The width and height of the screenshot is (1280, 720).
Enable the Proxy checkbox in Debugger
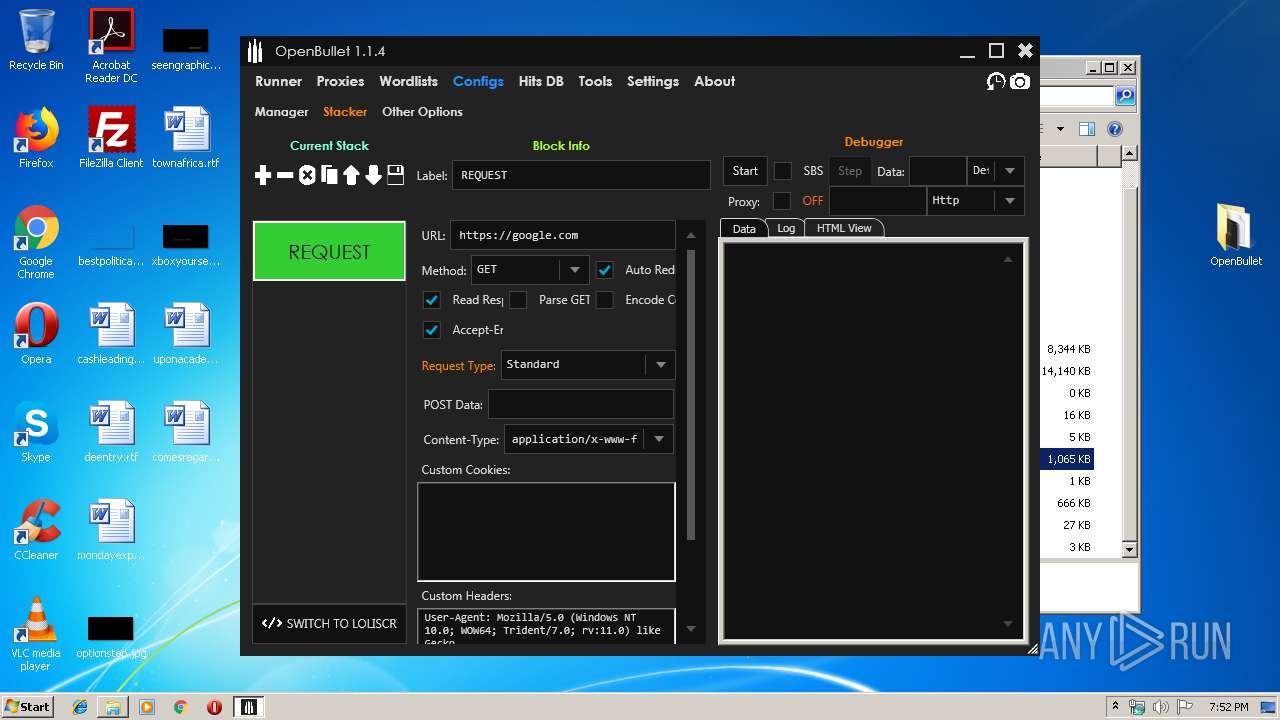tap(782, 201)
